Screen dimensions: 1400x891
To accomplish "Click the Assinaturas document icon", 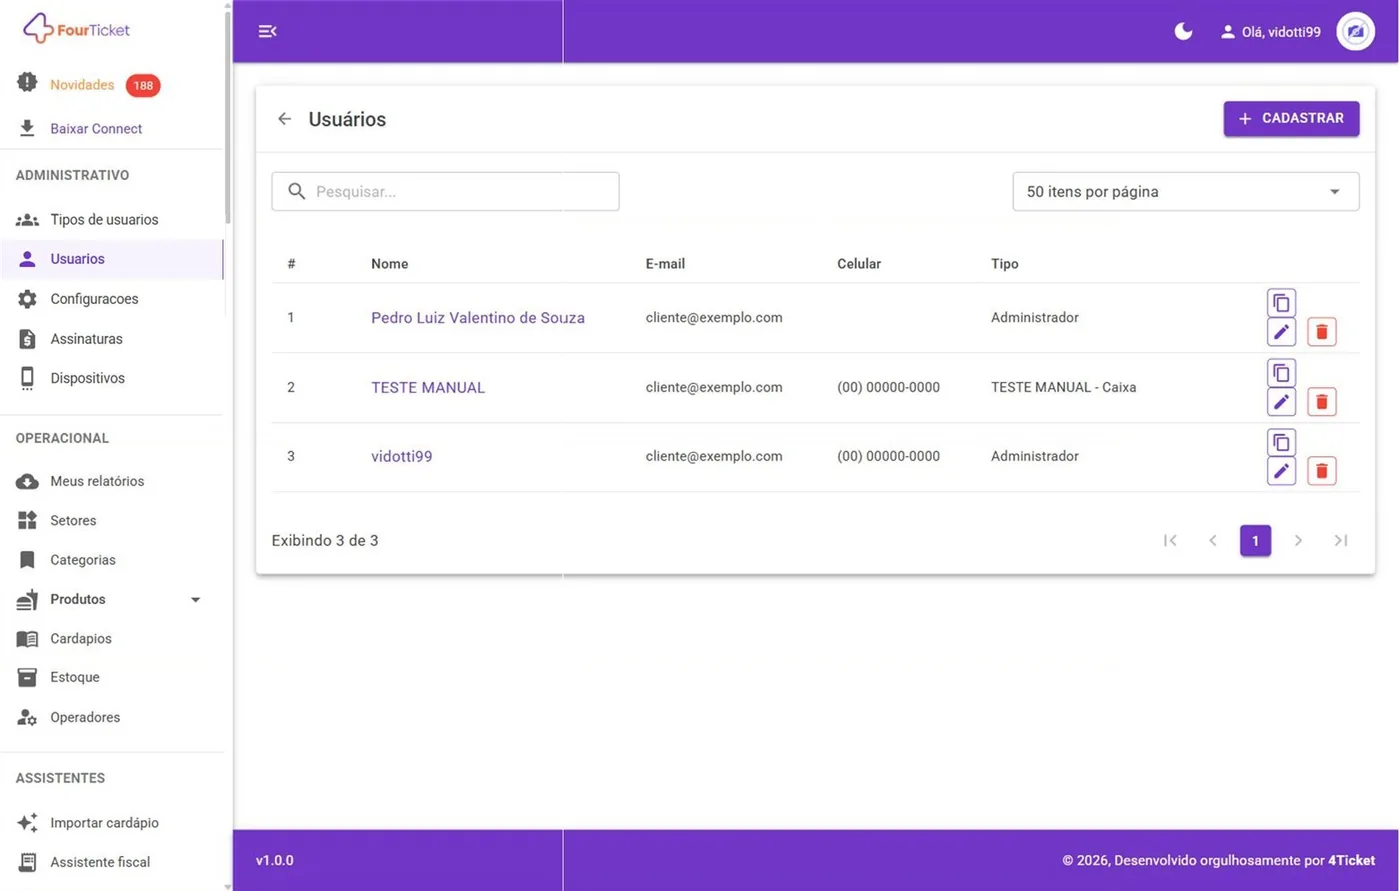I will [x=27, y=339].
